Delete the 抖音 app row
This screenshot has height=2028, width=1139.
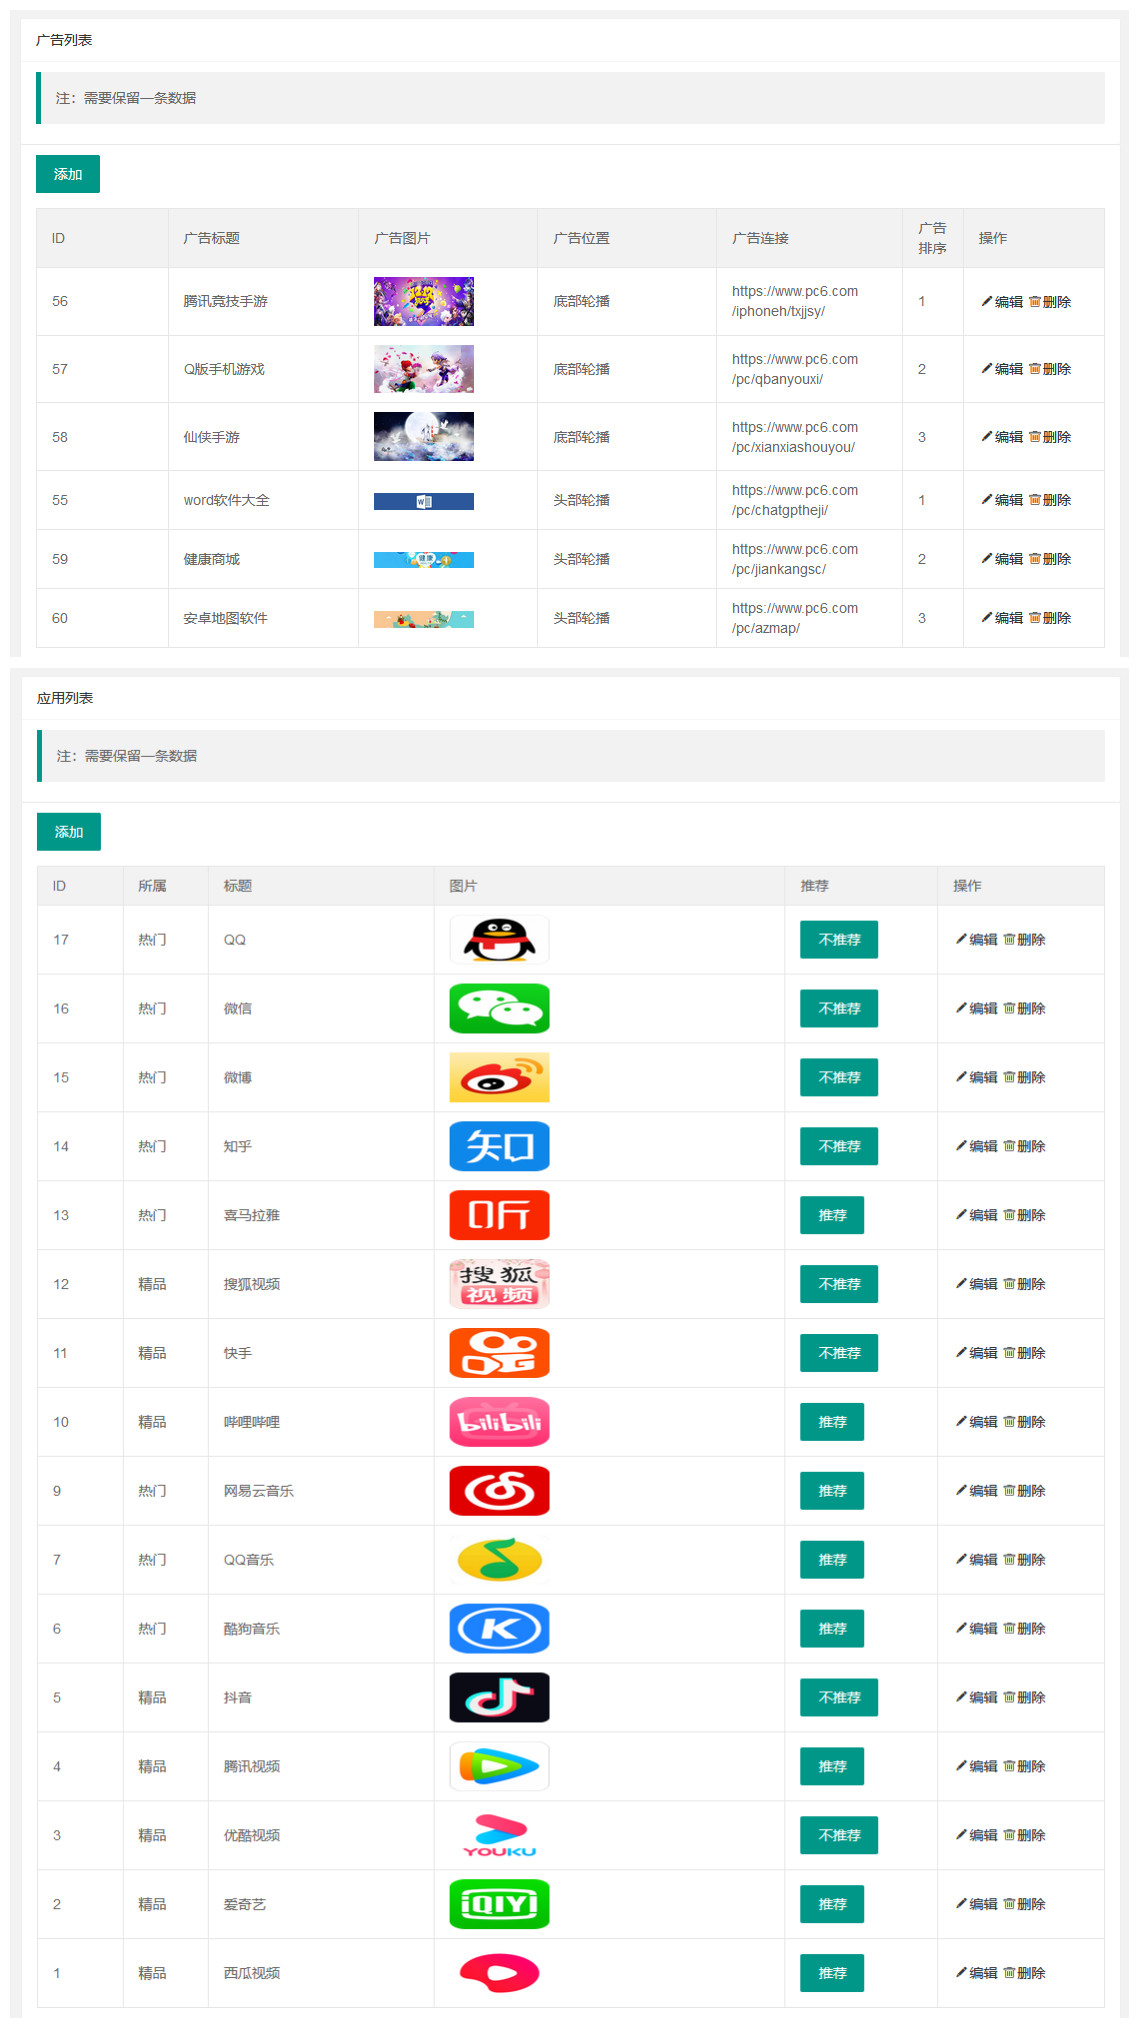click(x=1025, y=1698)
